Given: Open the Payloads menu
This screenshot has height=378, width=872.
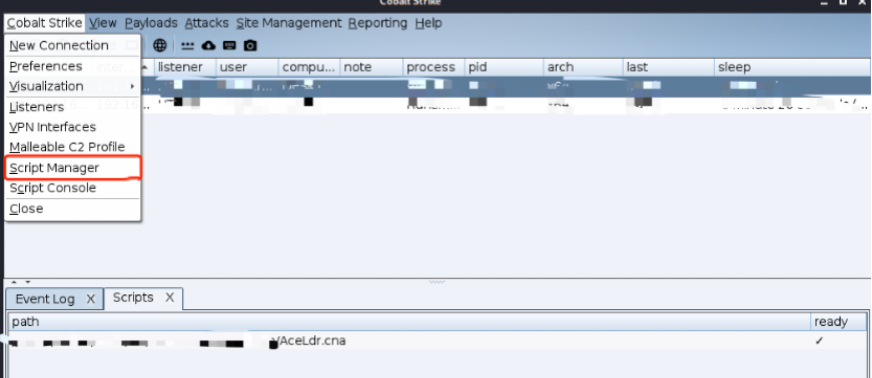Looking at the screenshot, I should coord(151,23).
